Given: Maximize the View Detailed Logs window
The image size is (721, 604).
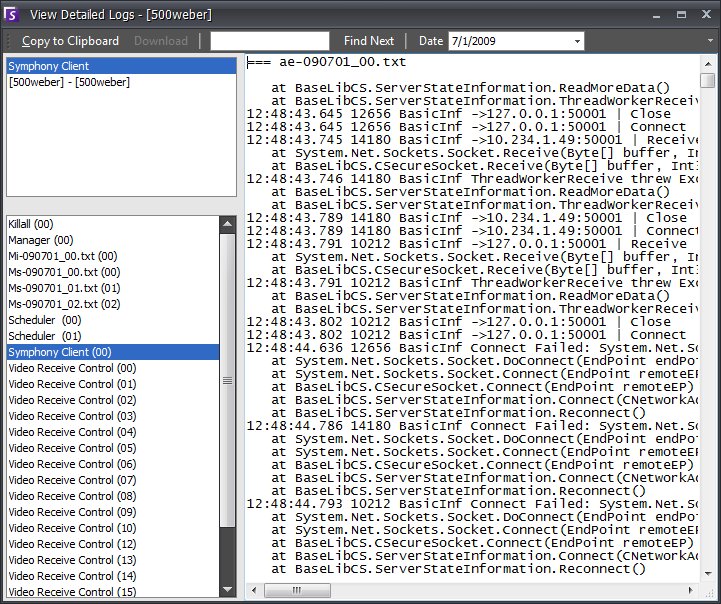Looking at the screenshot, I should pos(681,15).
